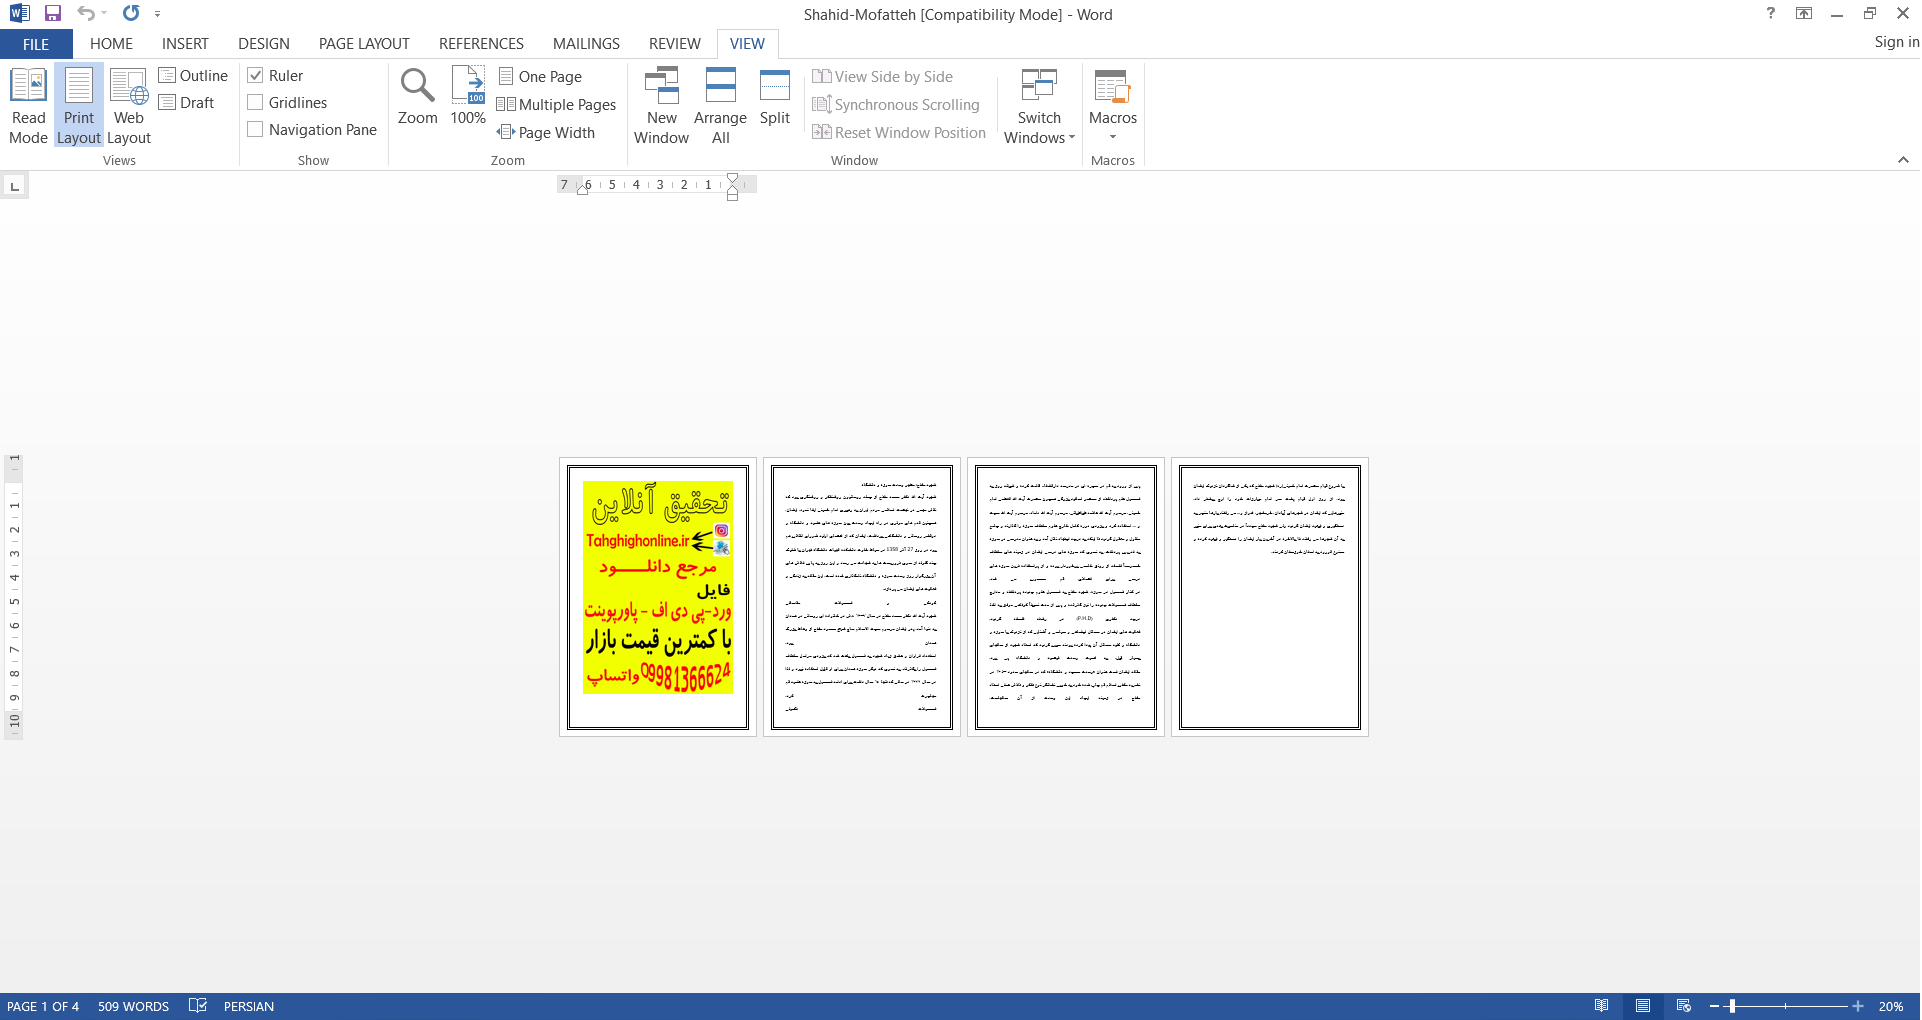Screen dimensions: 1922x1020
Task: Click the 20% zoom level
Action: click(x=1890, y=1006)
